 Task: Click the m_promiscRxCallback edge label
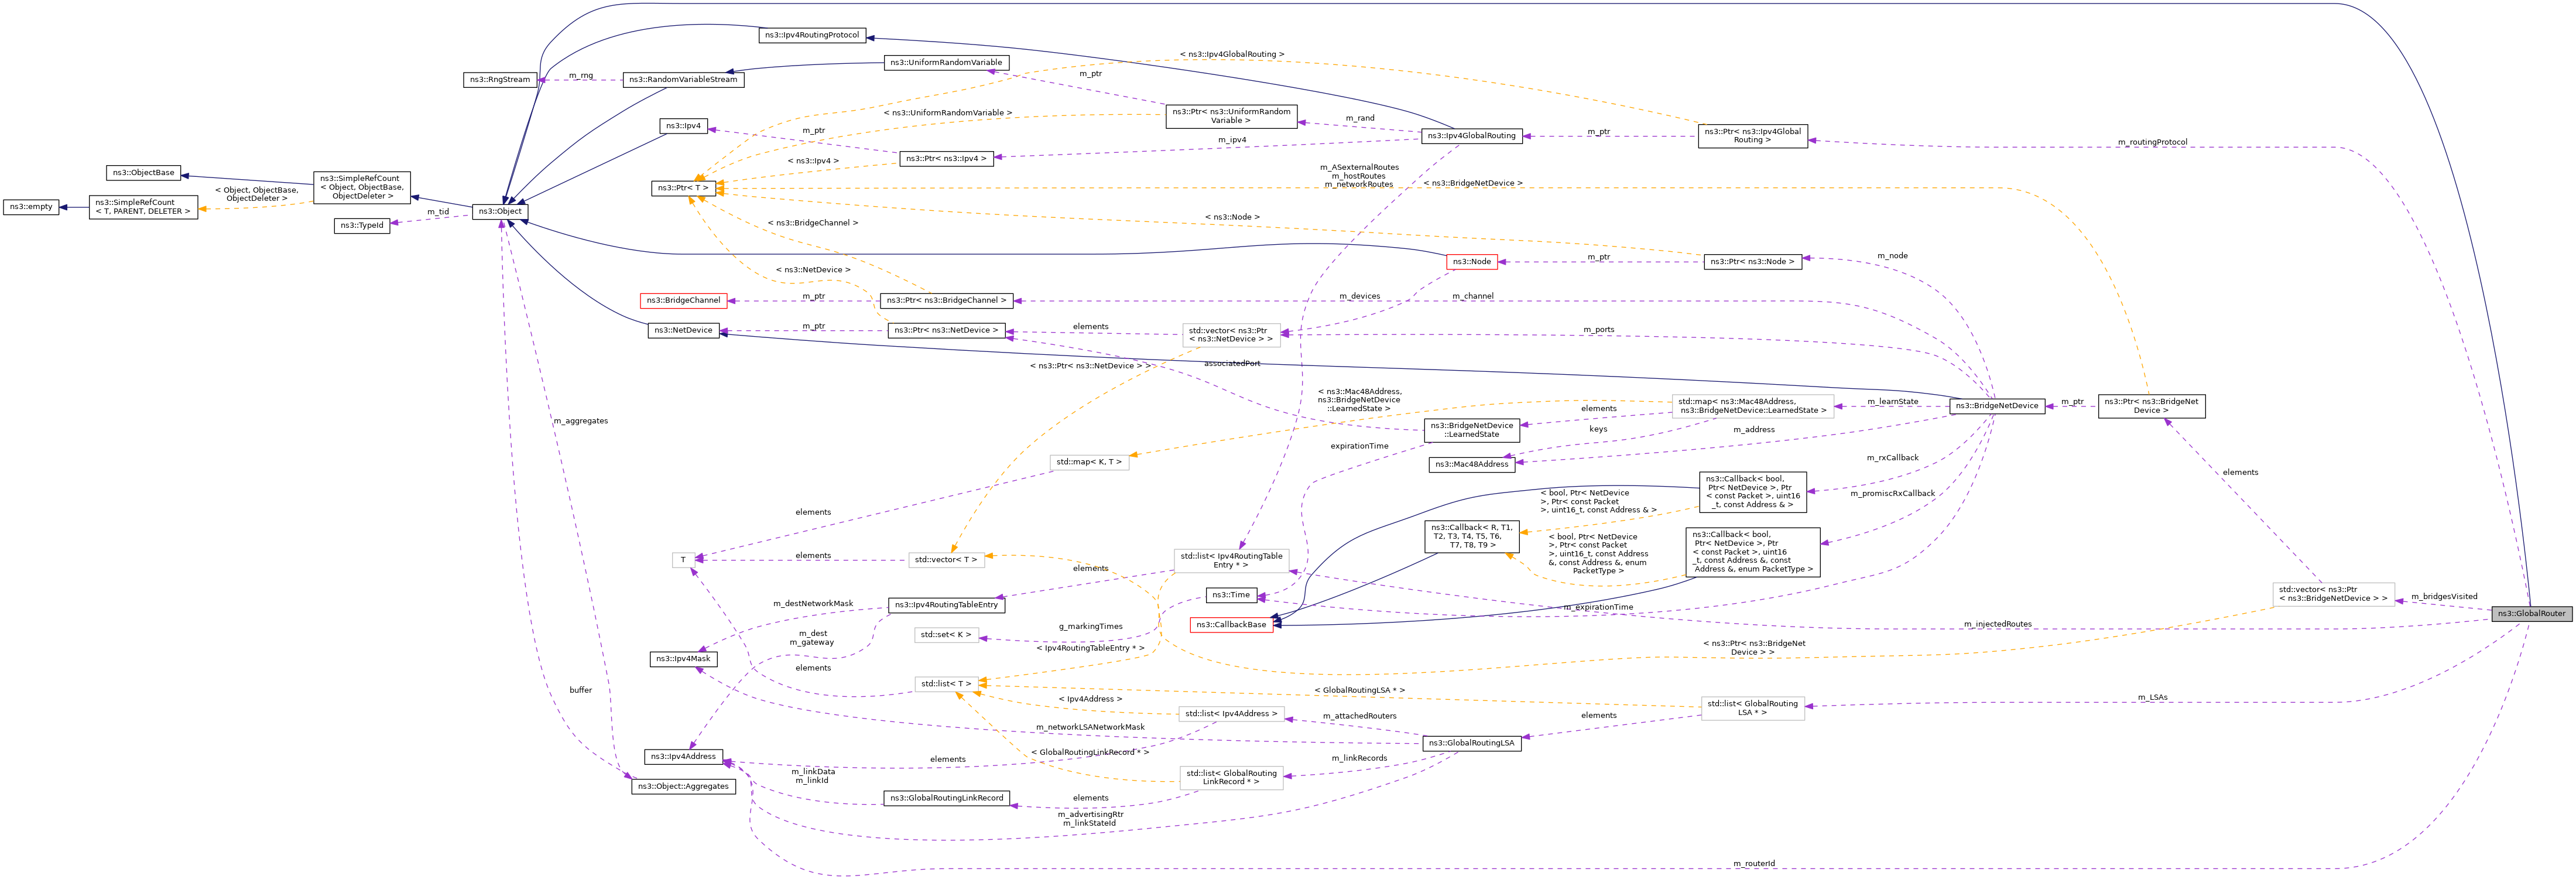[1892, 493]
